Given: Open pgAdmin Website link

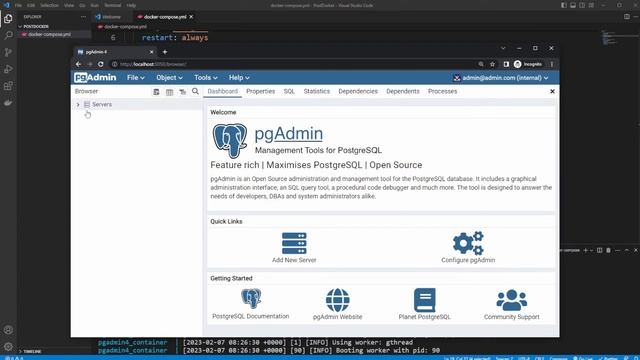Looking at the screenshot, I should pyautogui.click(x=338, y=304).
